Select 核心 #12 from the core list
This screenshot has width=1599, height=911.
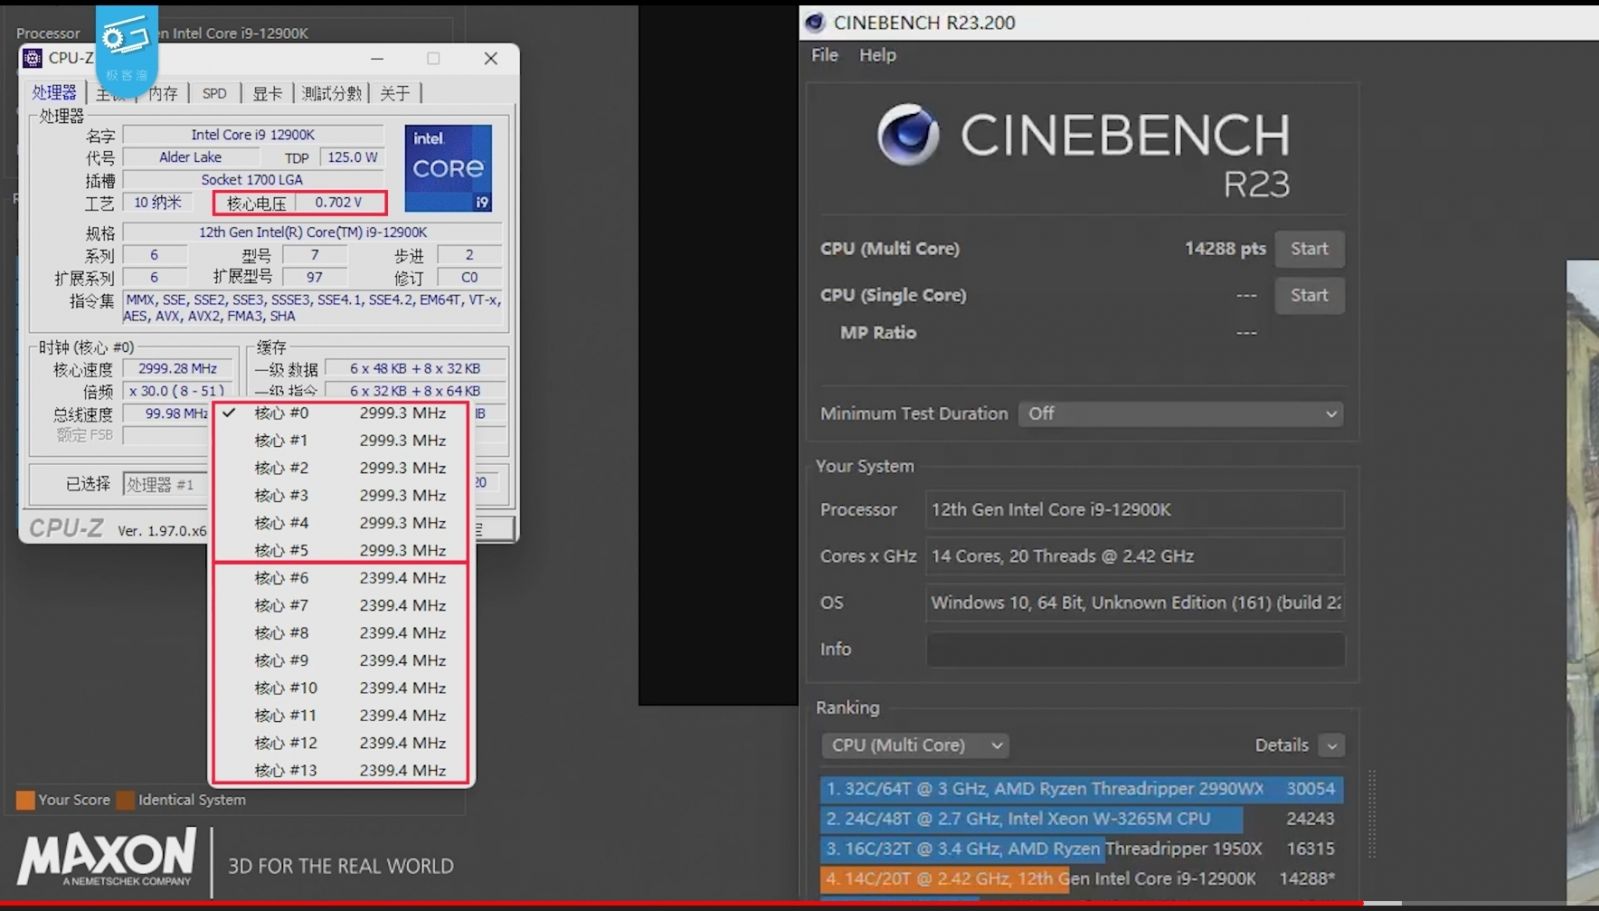341,743
